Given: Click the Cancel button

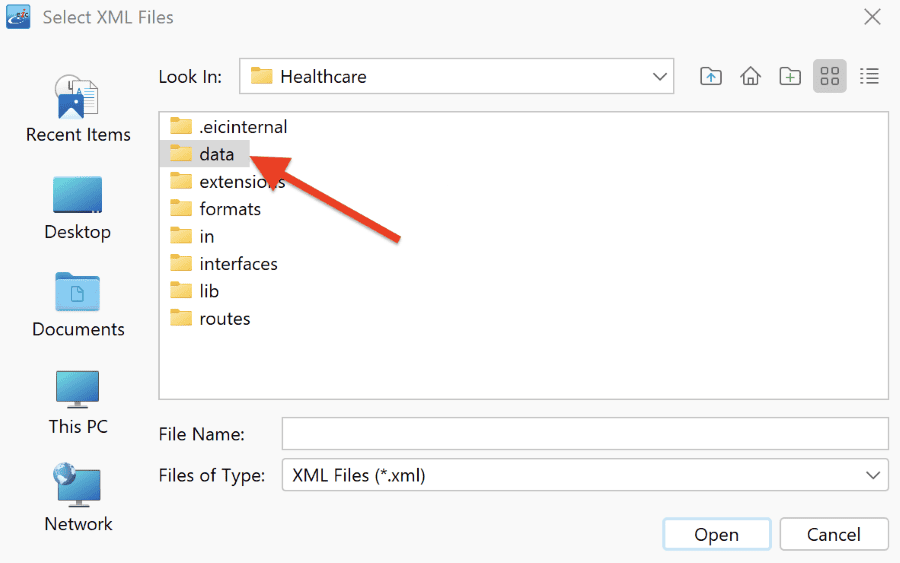Looking at the screenshot, I should pos(833,534).
